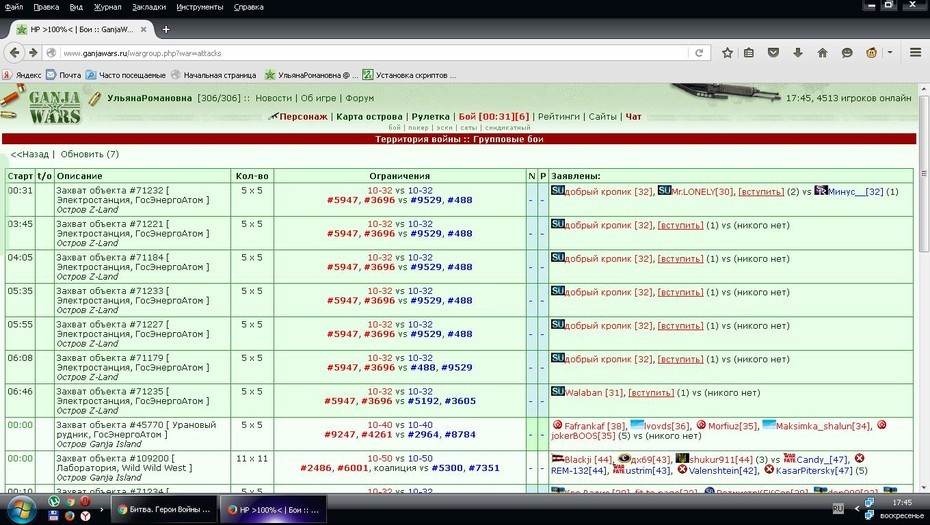Open player Mr.LONELY[30] profile
Viewport: 930px width, 525px height.
[x=702, y=192]
